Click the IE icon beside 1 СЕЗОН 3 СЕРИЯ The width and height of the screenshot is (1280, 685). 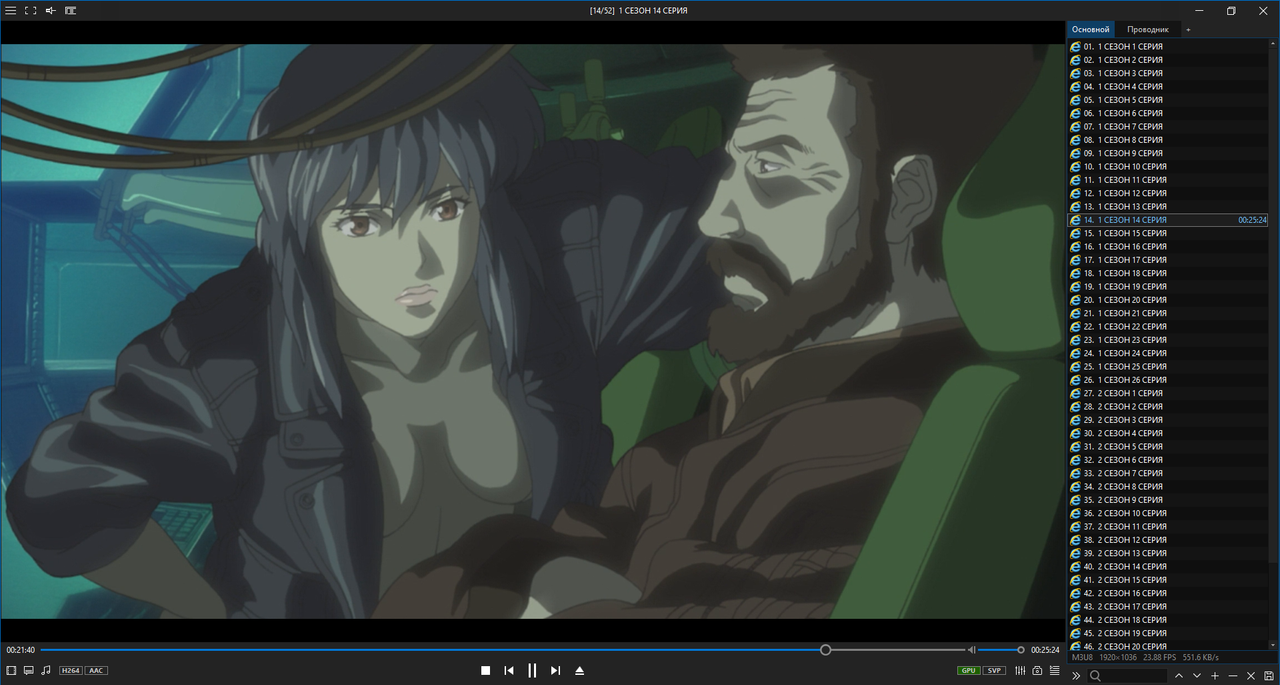tap(1075, 73)
